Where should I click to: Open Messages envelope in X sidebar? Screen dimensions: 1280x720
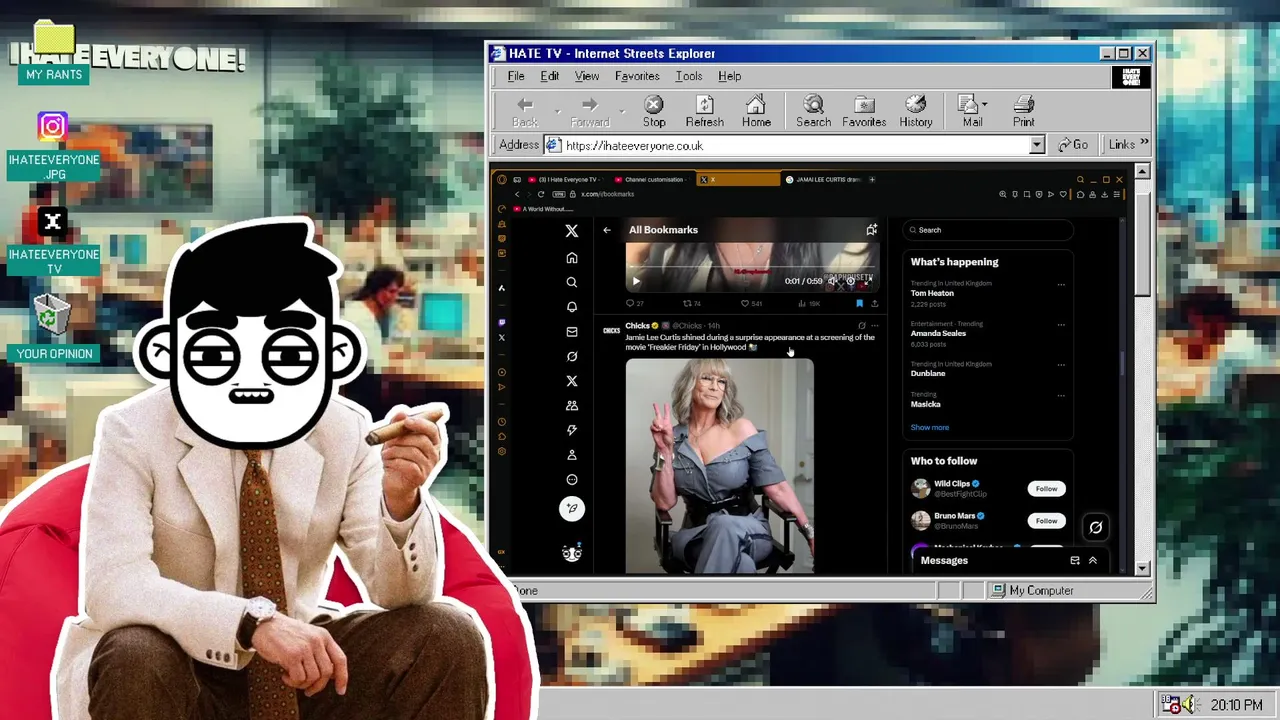572,332
